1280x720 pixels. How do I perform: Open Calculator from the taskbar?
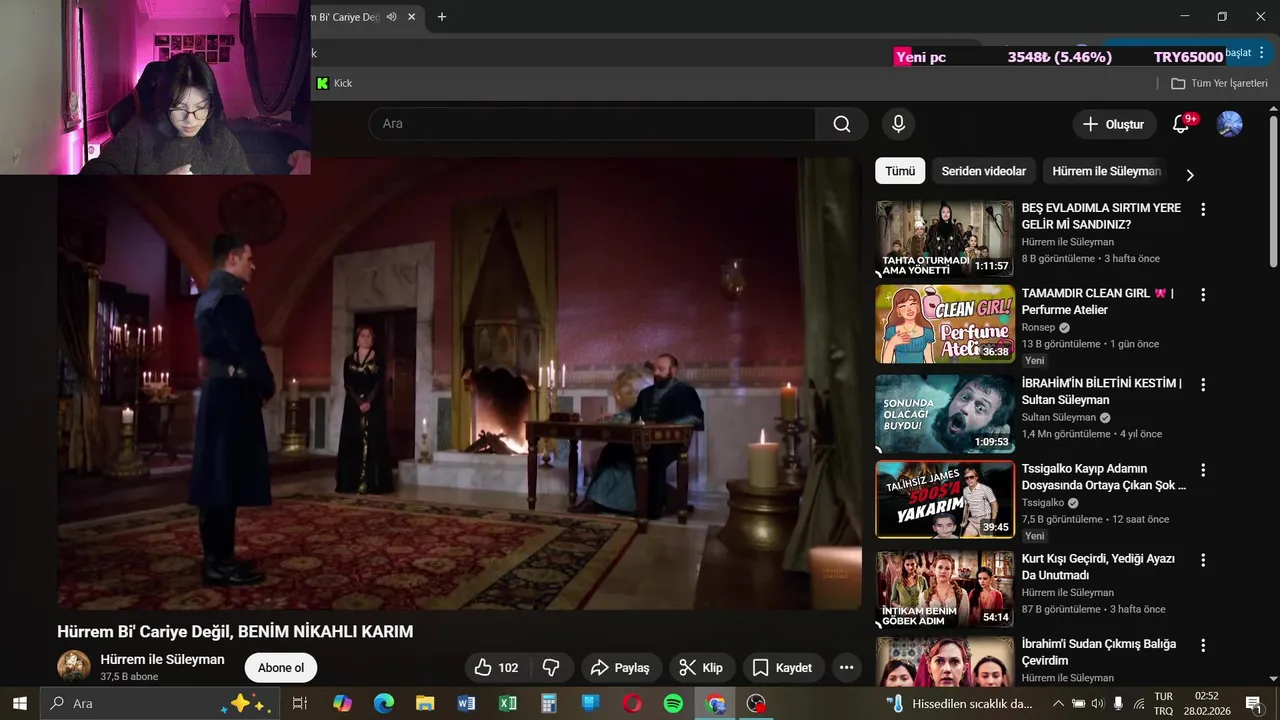tap(549, 703)
